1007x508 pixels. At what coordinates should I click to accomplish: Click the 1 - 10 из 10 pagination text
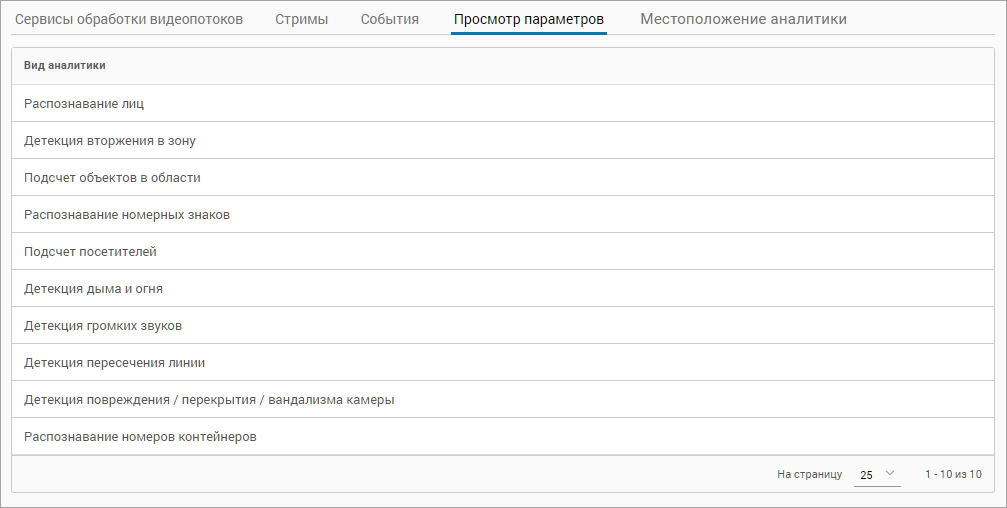click(x=953, y=474)
